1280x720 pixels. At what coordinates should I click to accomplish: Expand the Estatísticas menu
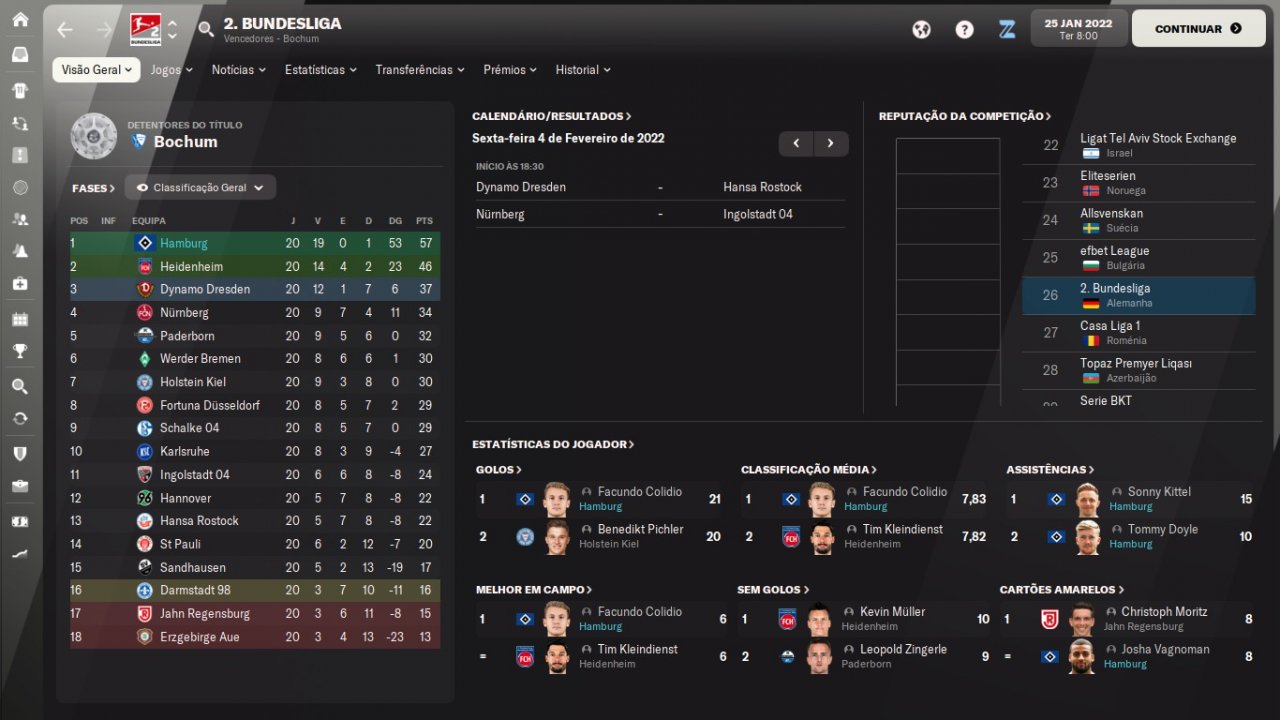(320, 70)
